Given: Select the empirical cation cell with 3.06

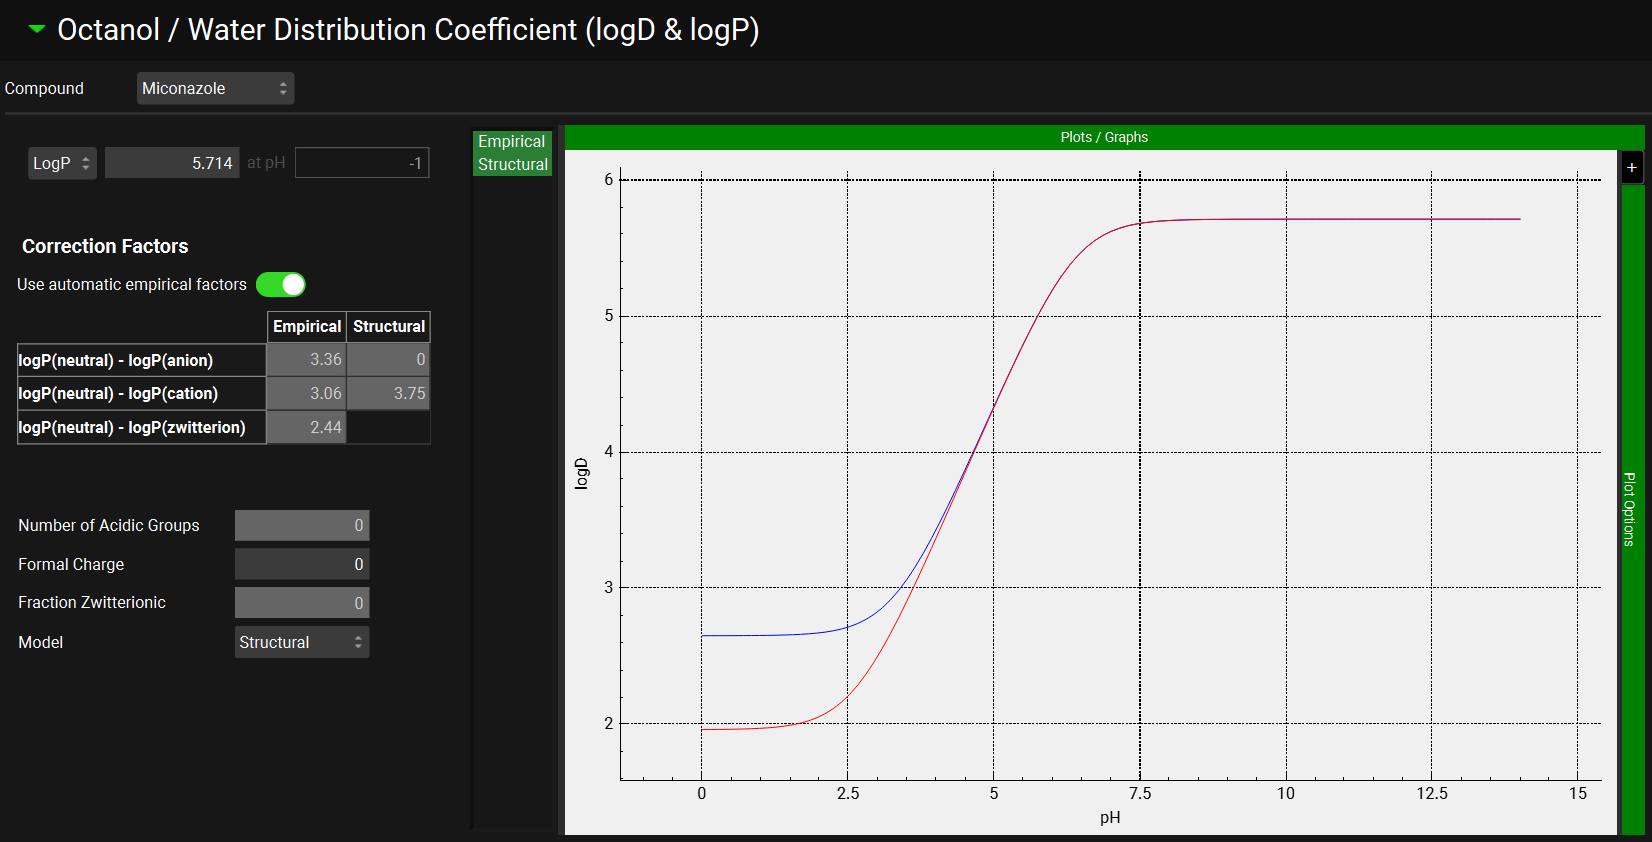Looking at the screenshot, I should coord(307,394).
